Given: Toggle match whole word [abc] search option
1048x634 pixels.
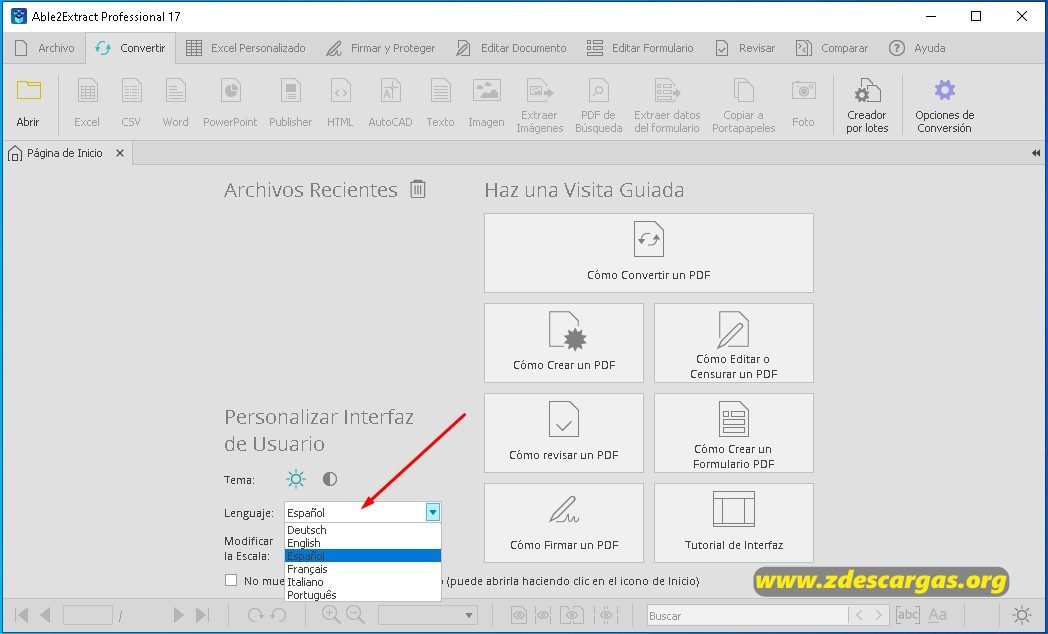Looking at the screenshot, I should [x=908, y=615].
